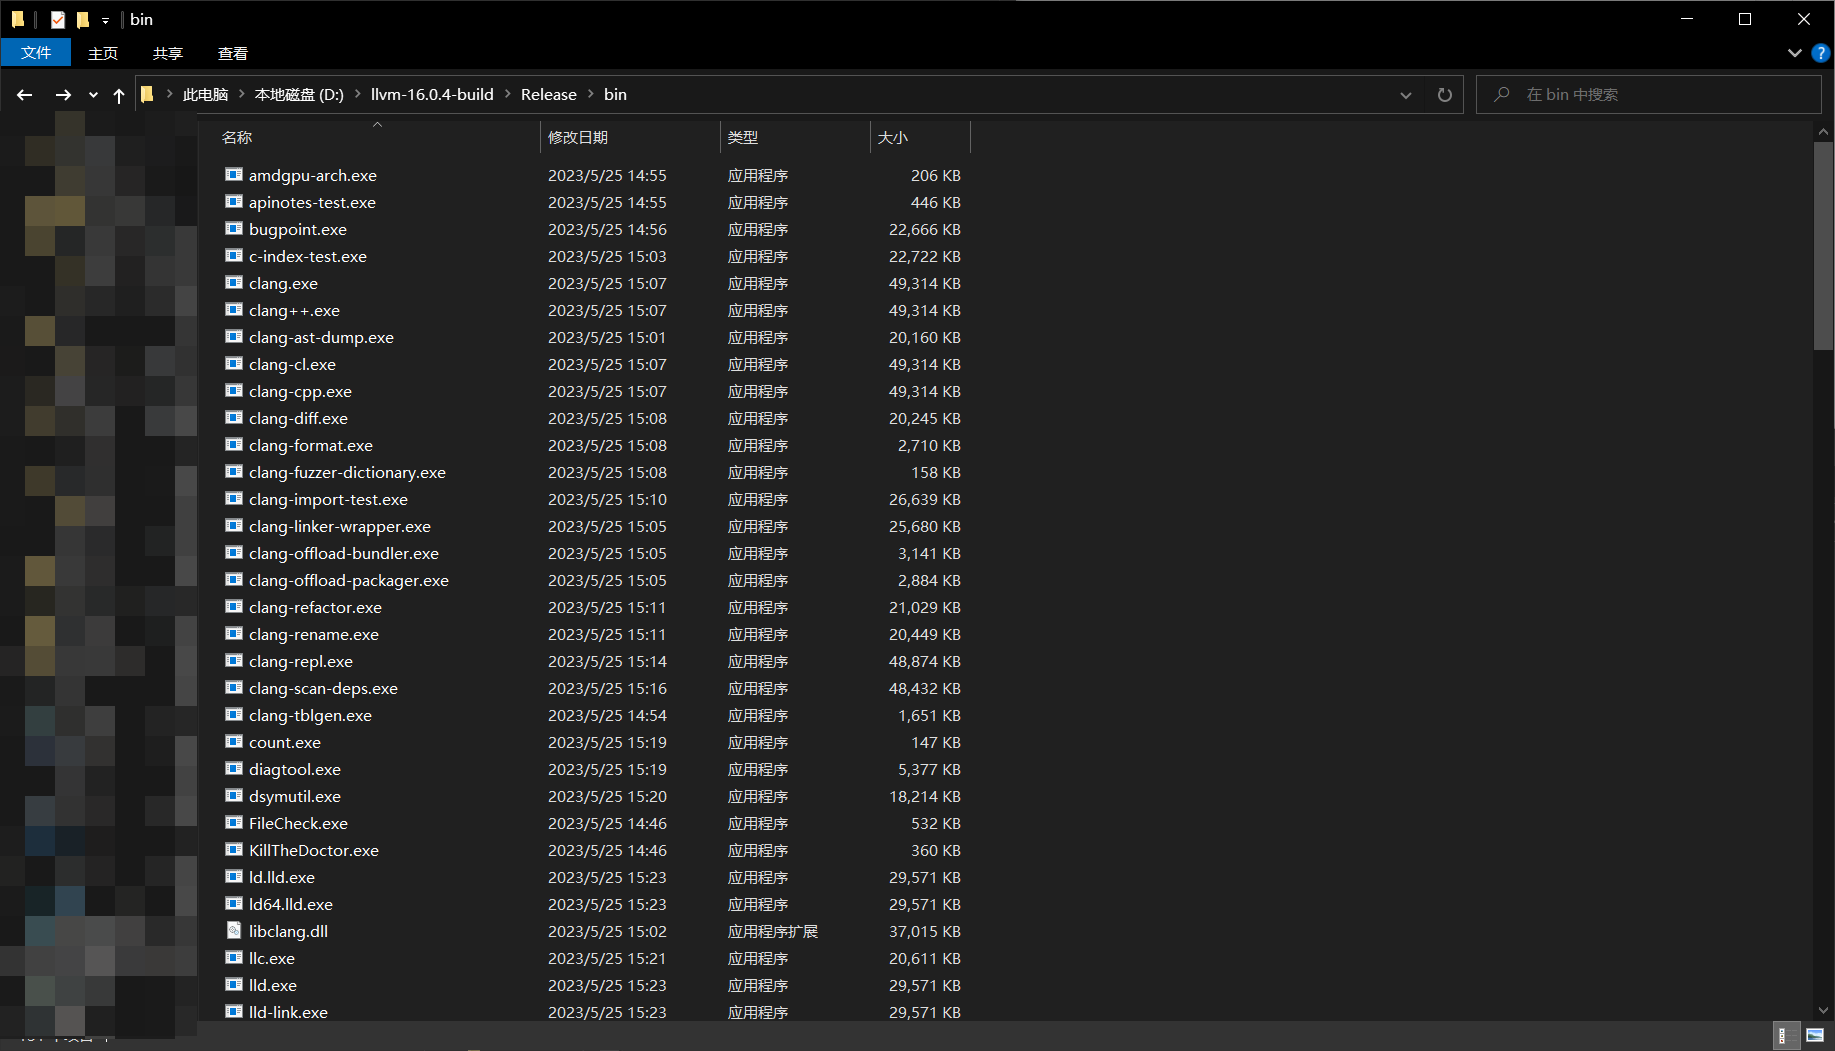The height and width of the screenshot is (1051, 1835).
Task: Click the lld.exe file icon
Action: 234,985
